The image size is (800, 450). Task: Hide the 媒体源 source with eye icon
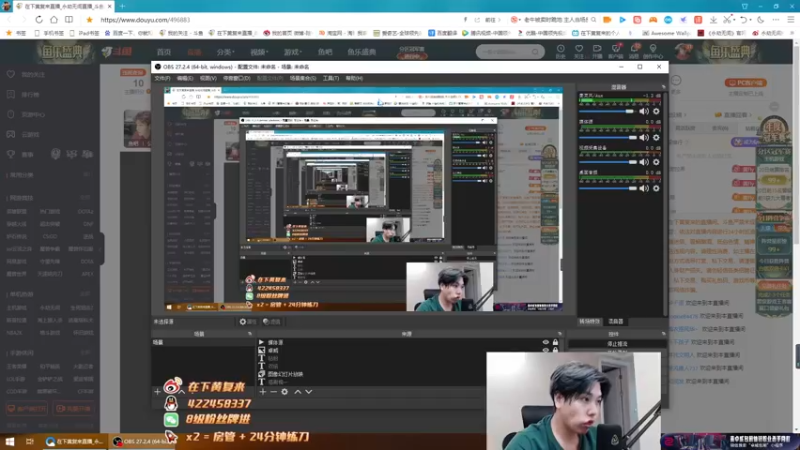point(545,342)
